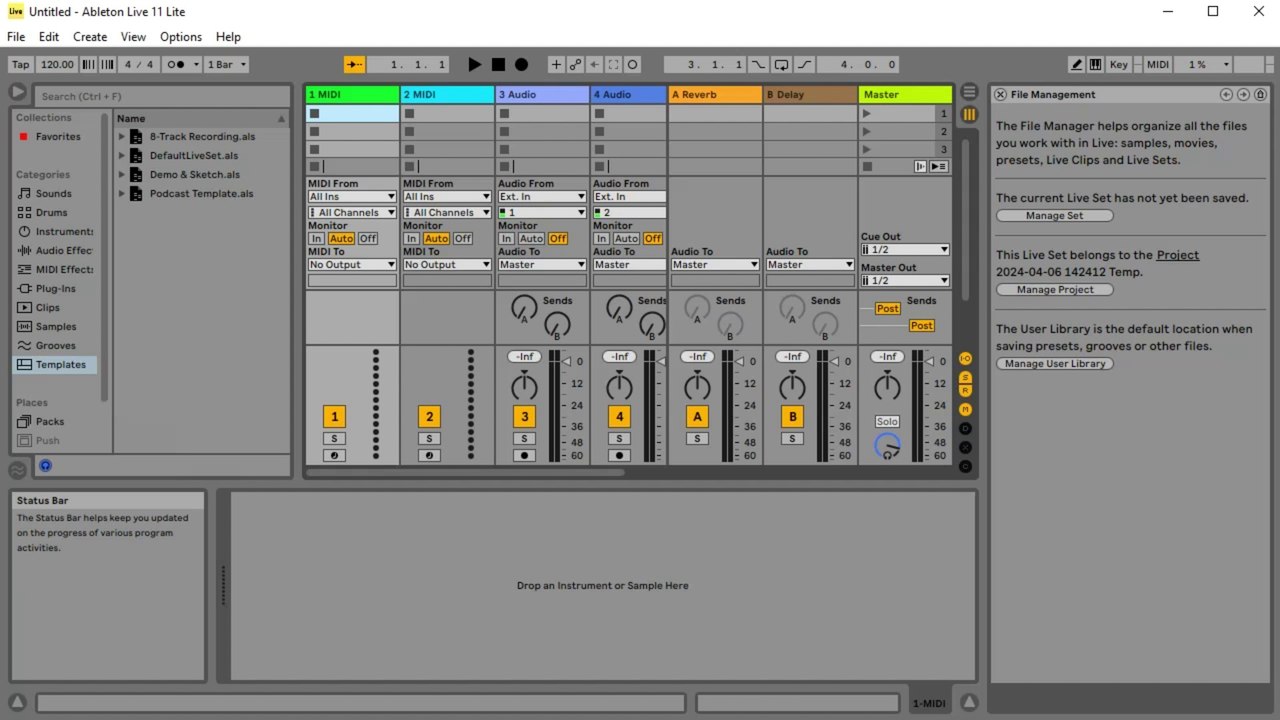Click Manage Project button
The width and height of the screenshot is (1280, 720).
(x=1054, y=290)
